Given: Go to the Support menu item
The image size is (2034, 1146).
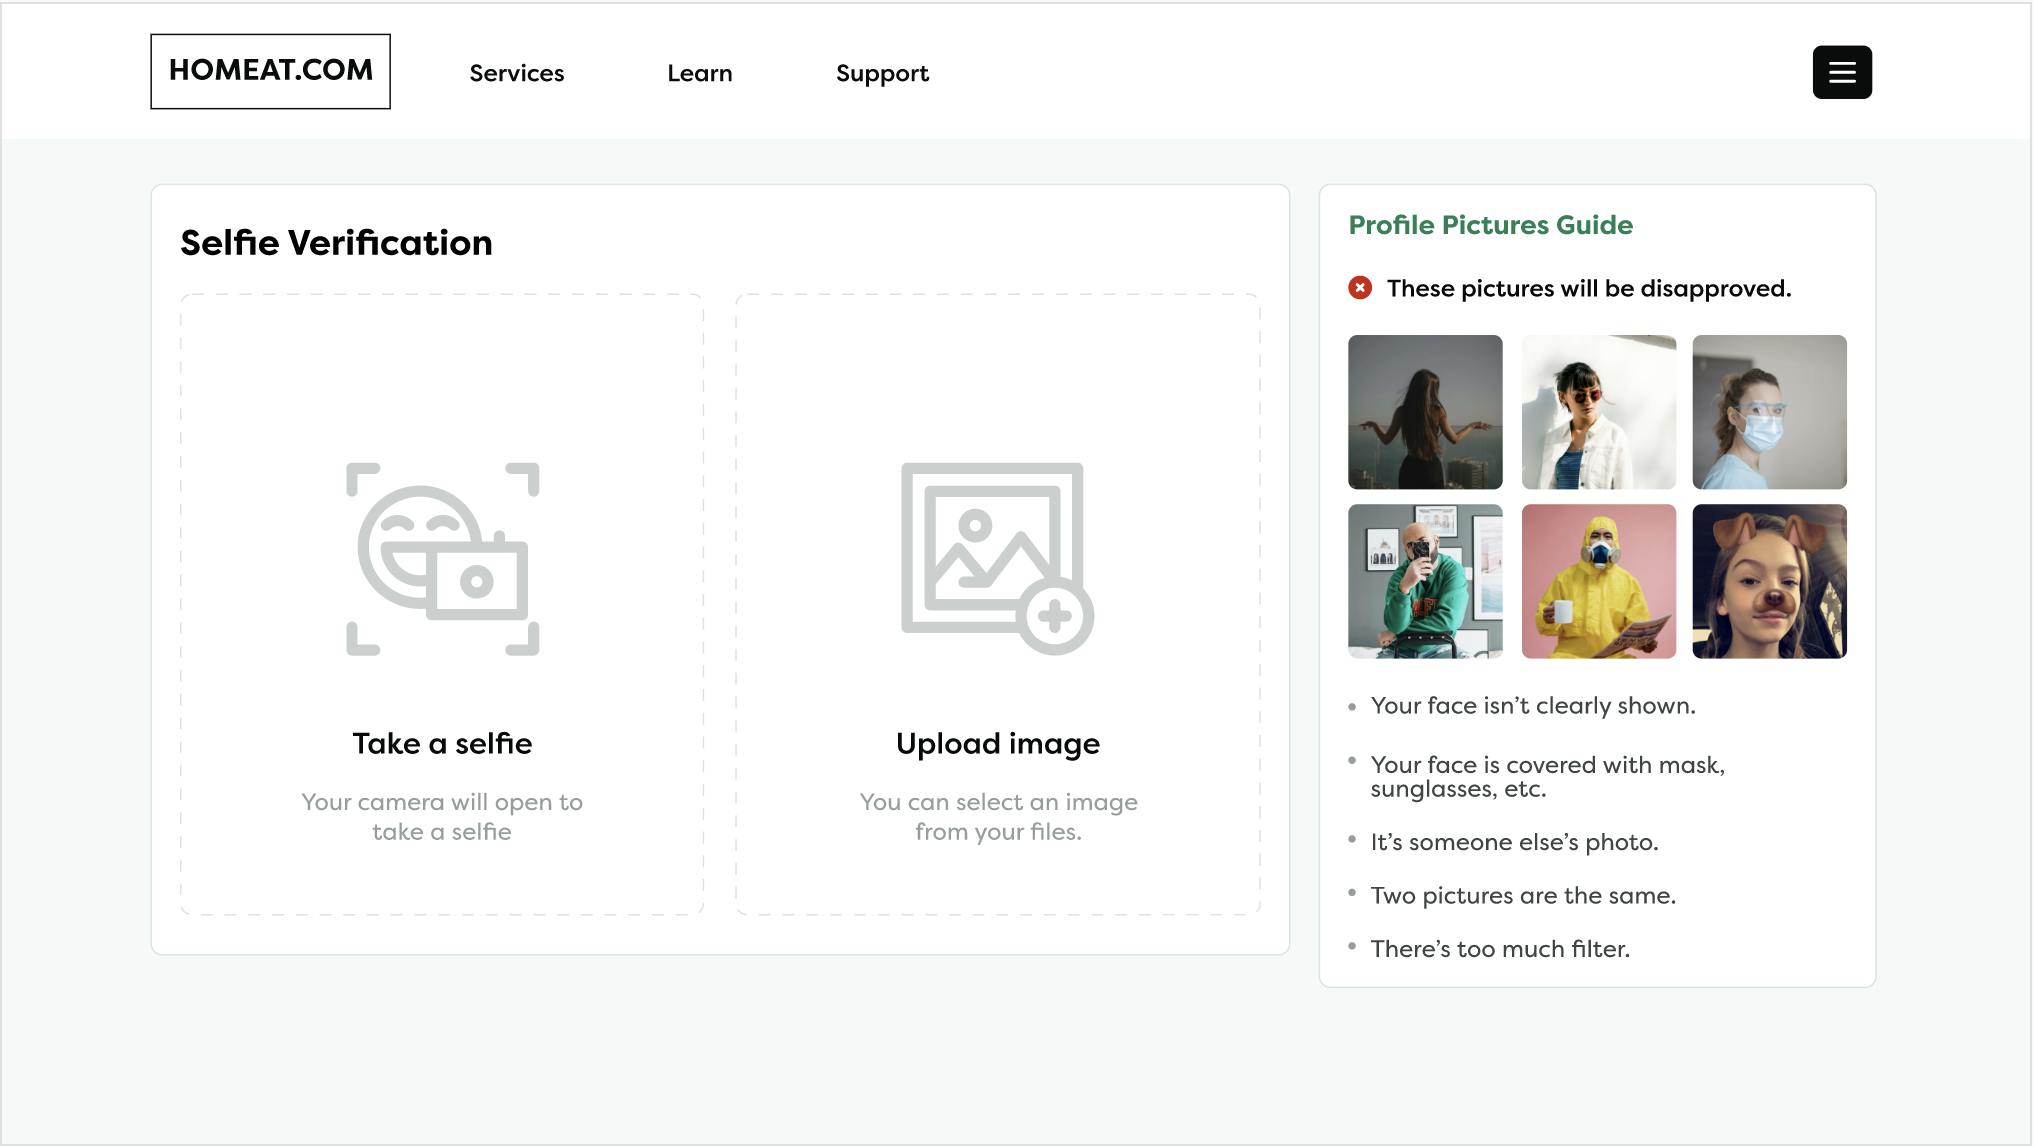Looking at the screenshot, I should tap(882, 73).
